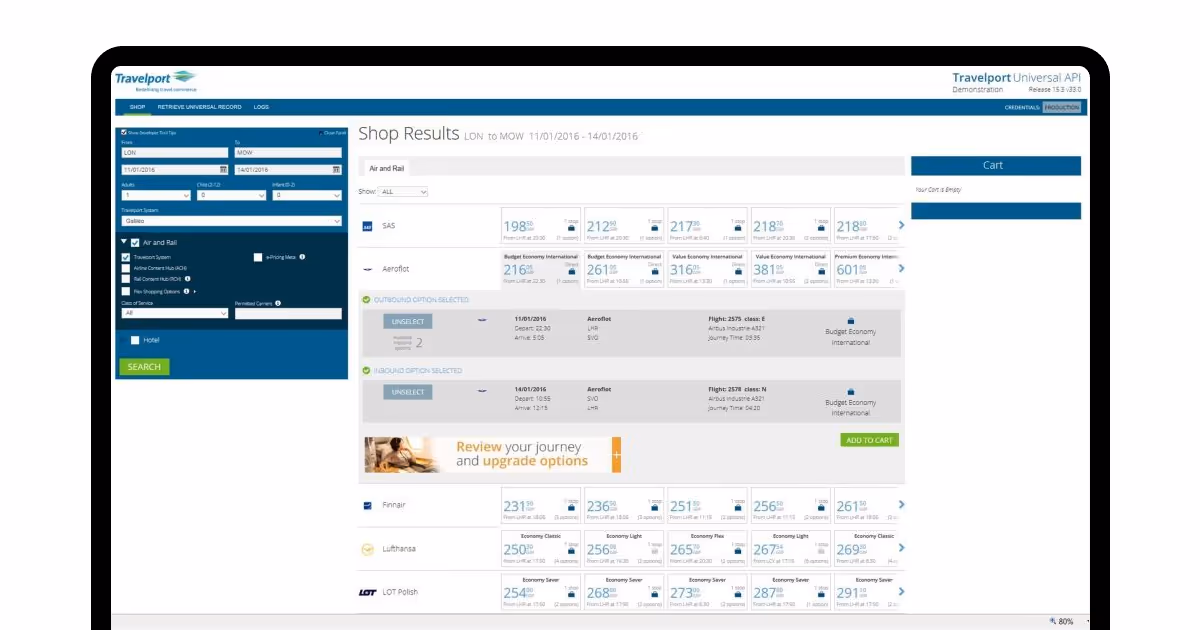Click the plus icon on the review banner

click(616, 455)
